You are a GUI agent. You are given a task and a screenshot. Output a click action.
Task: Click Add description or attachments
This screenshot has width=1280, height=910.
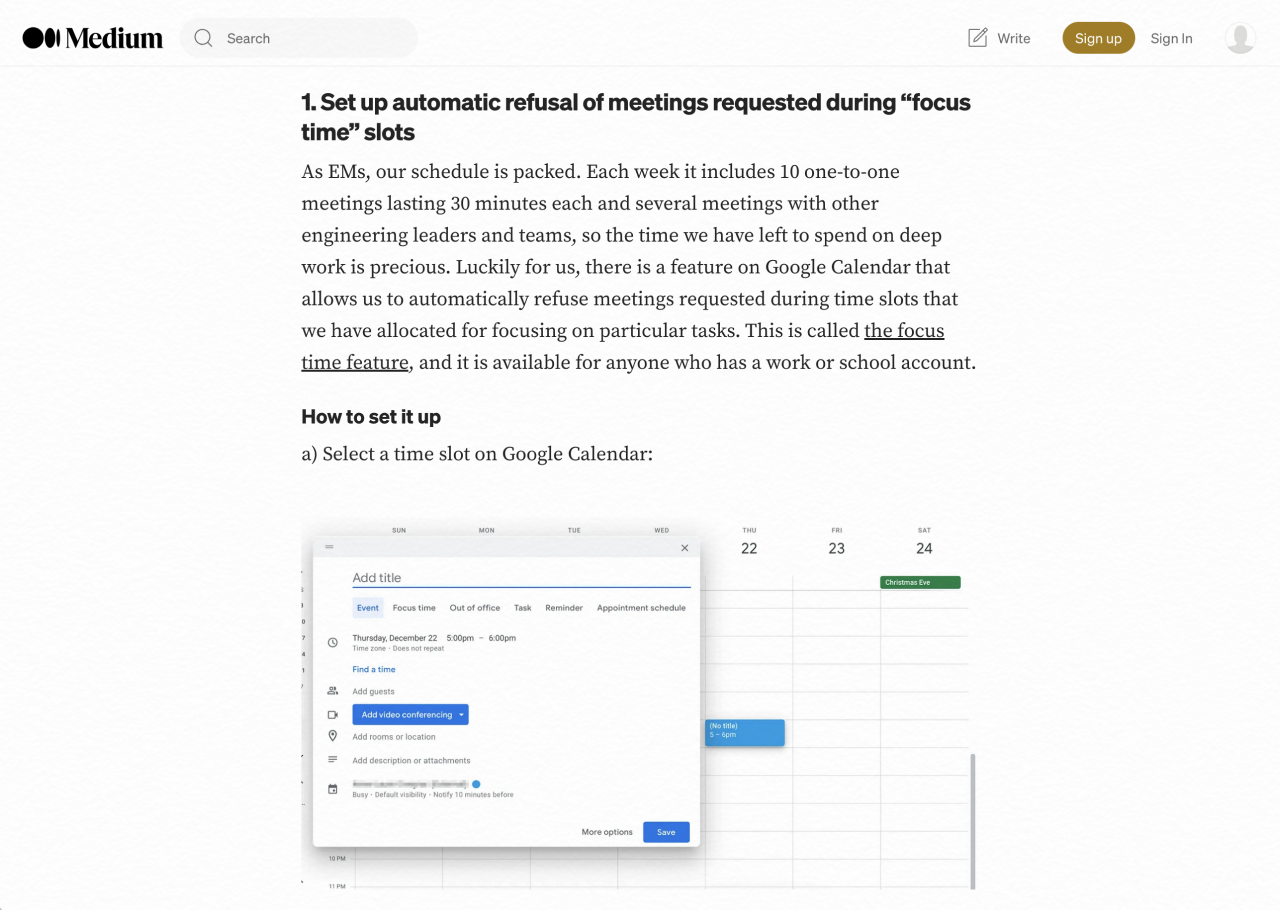[411, 761]
